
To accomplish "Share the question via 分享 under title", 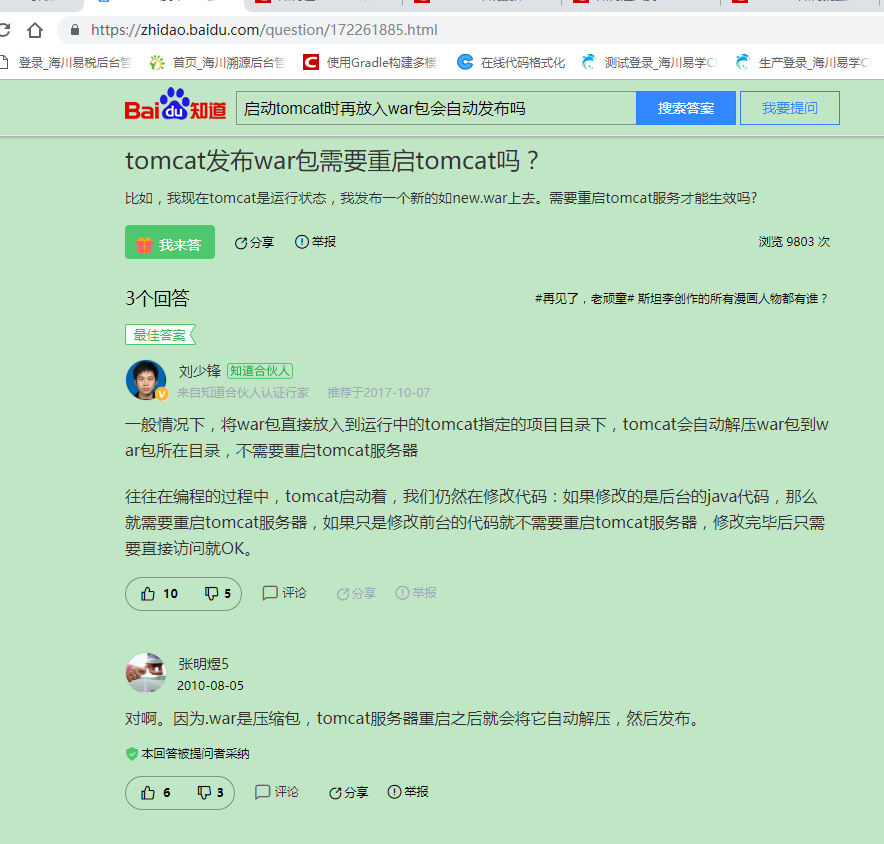I will (x=254, y=242).
